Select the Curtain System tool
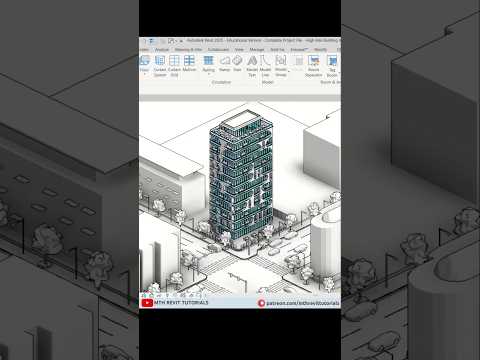 (160, 66)
